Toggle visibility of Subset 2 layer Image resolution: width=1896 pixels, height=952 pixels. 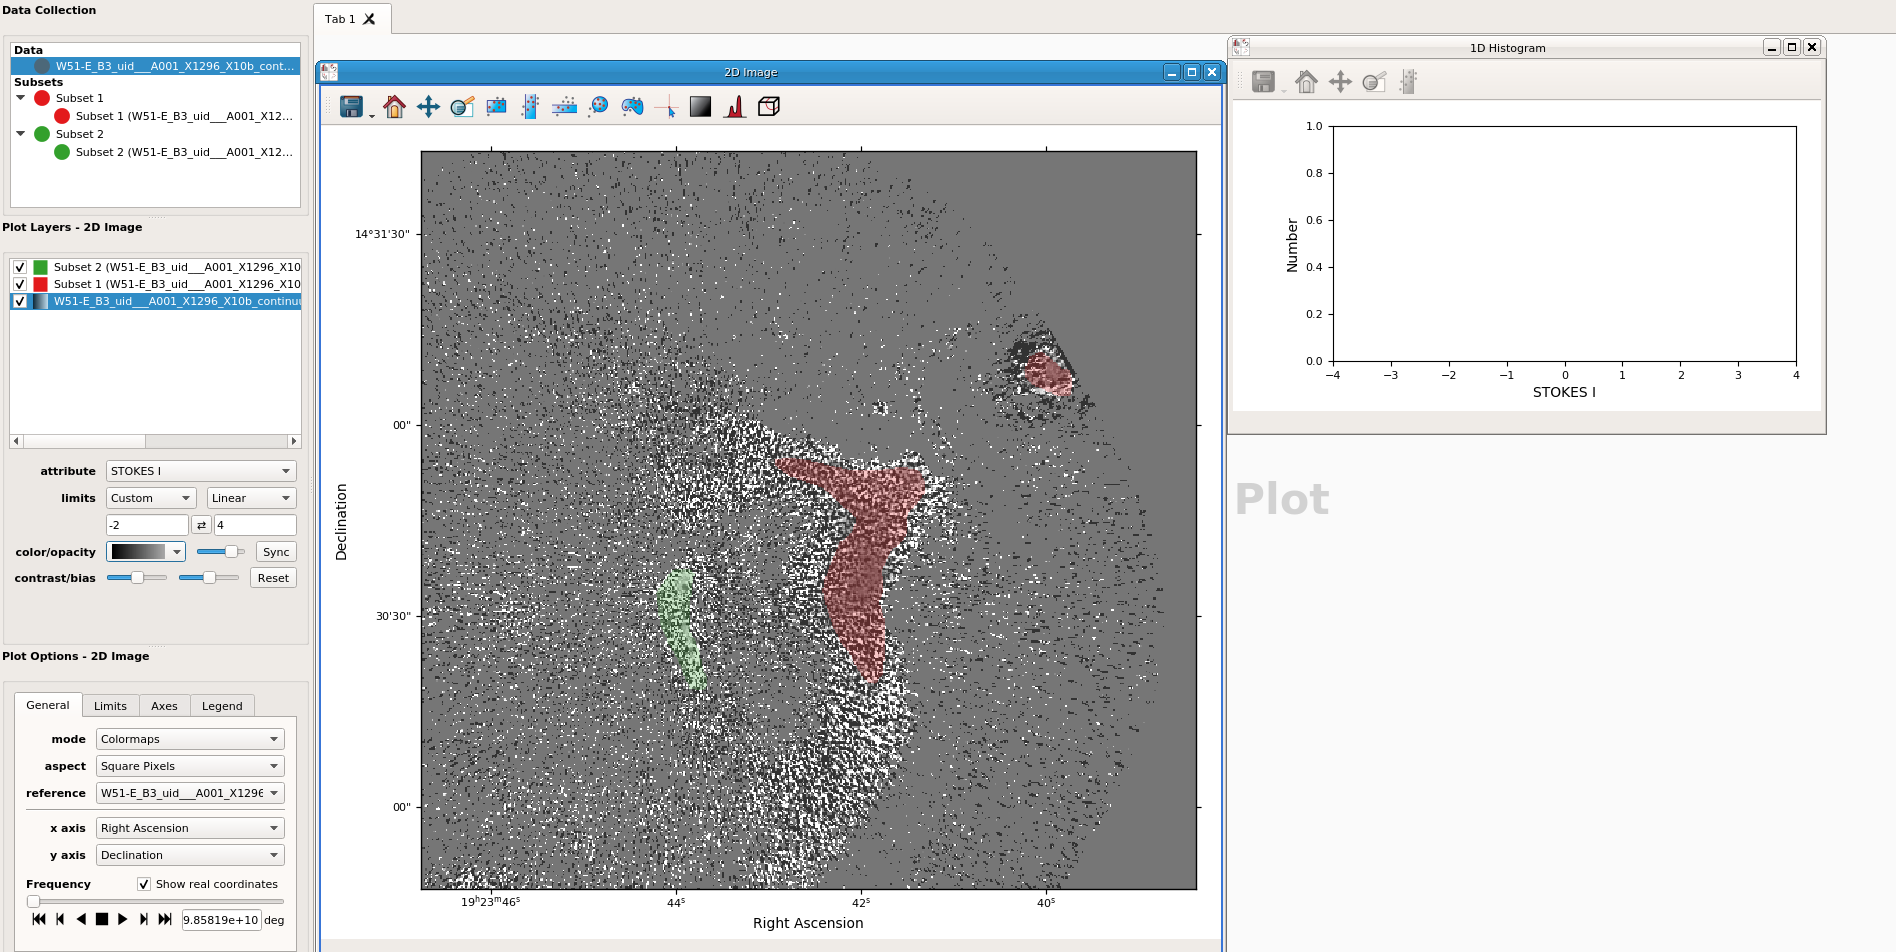19,267
